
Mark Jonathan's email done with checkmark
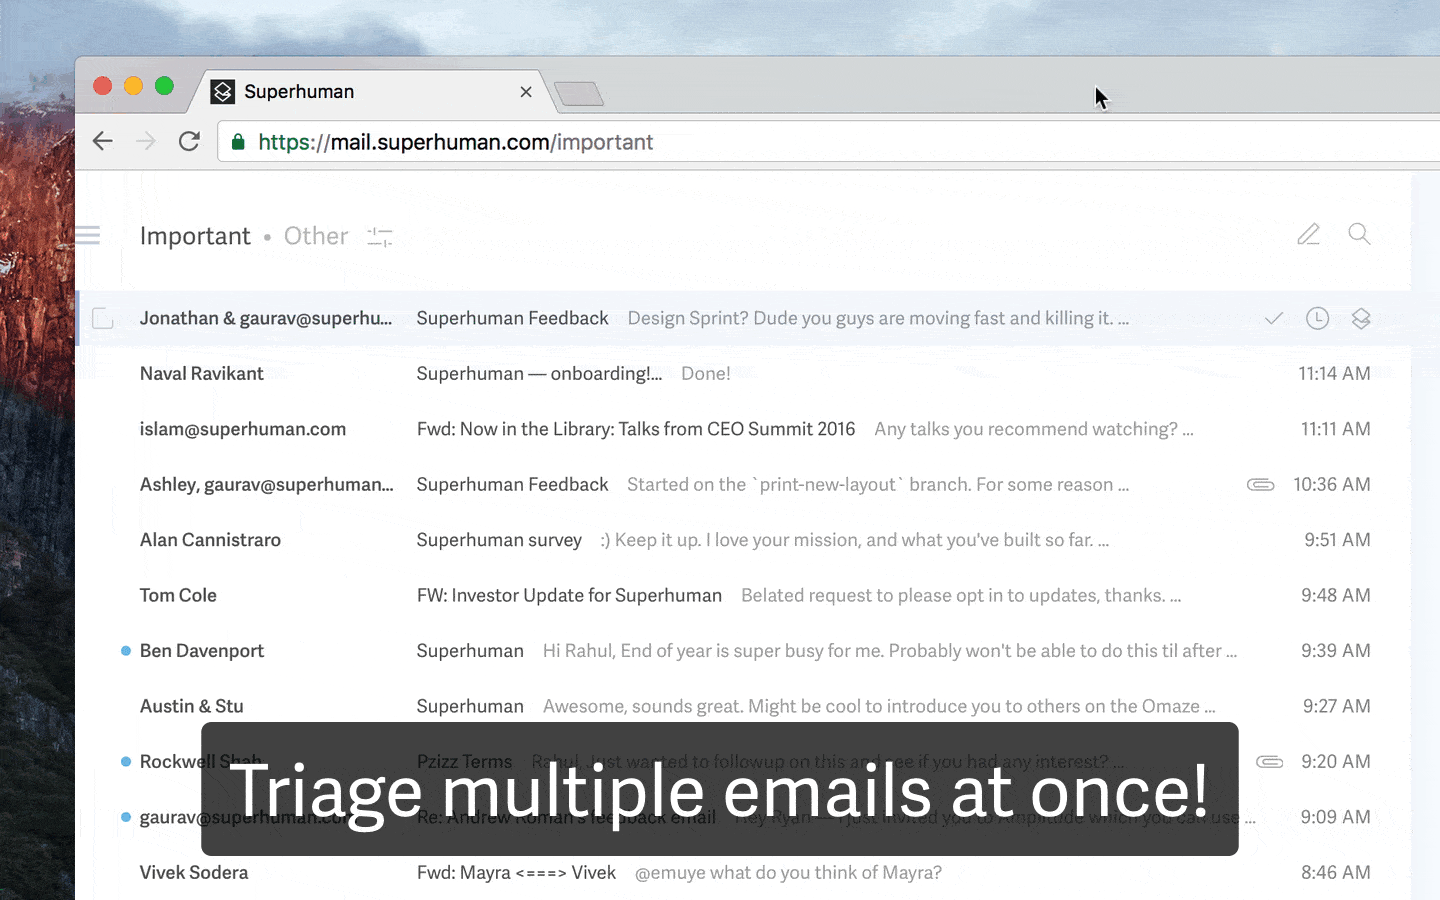1274,319
